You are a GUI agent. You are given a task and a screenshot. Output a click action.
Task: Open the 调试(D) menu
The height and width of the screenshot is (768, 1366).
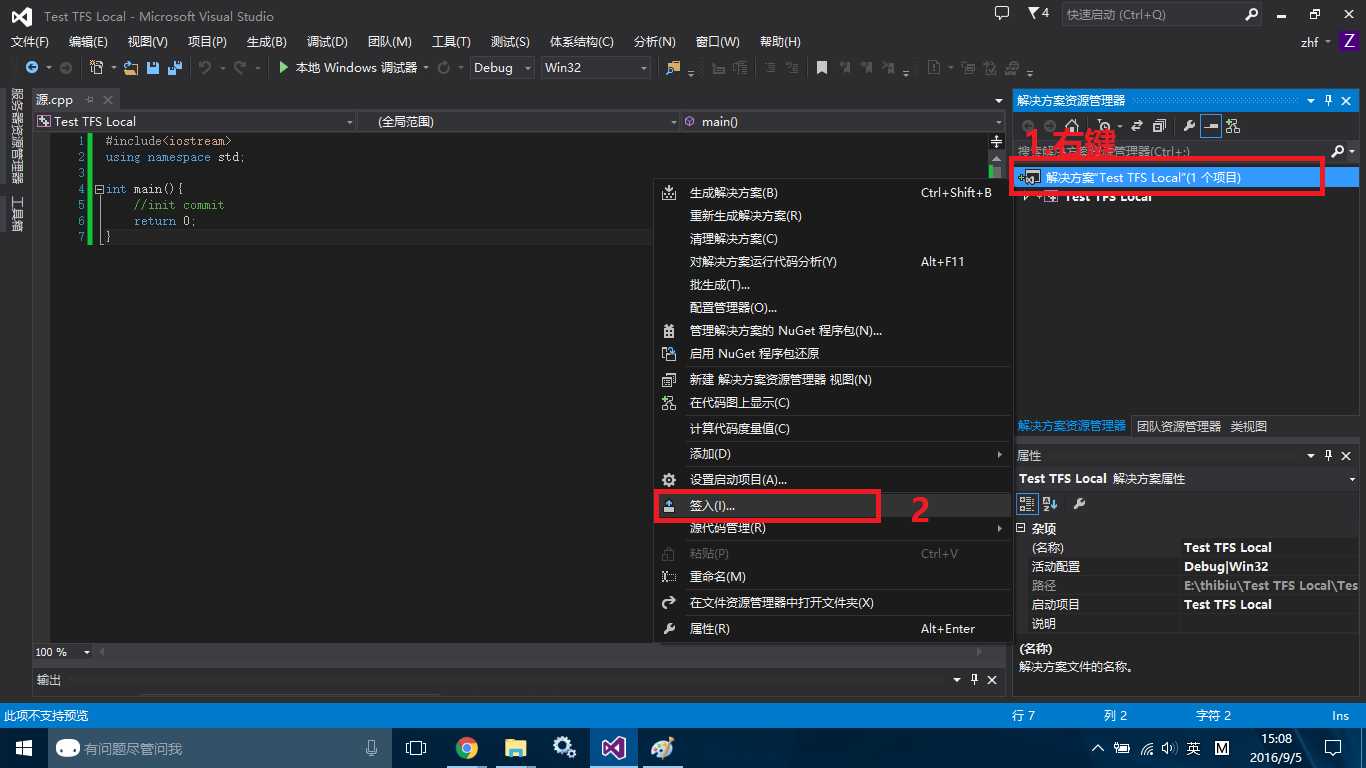click(x=327, y=41)
